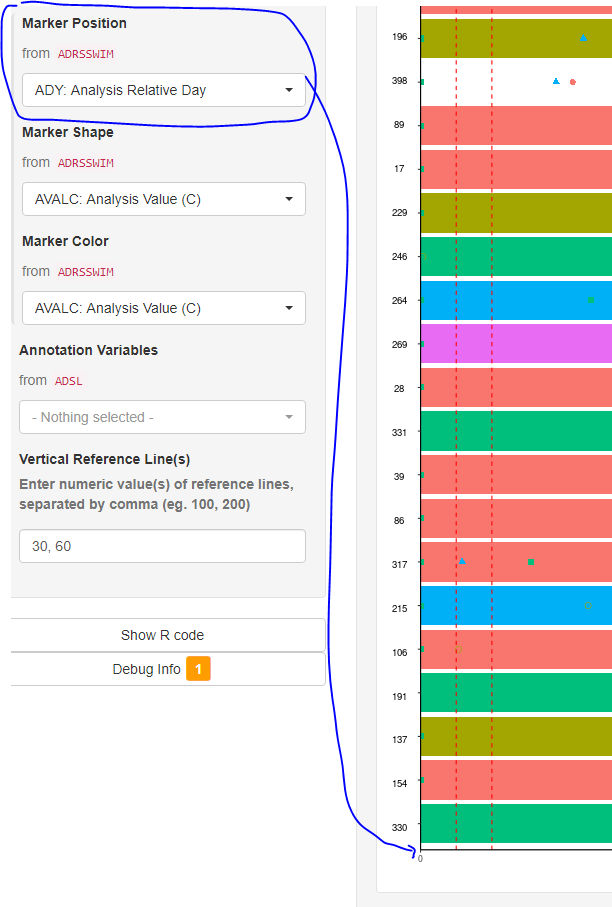The width and height of the screenshot is (612, 907).
Task: Click the blue triangle marker on subject 317
Action: pos(461,561)
